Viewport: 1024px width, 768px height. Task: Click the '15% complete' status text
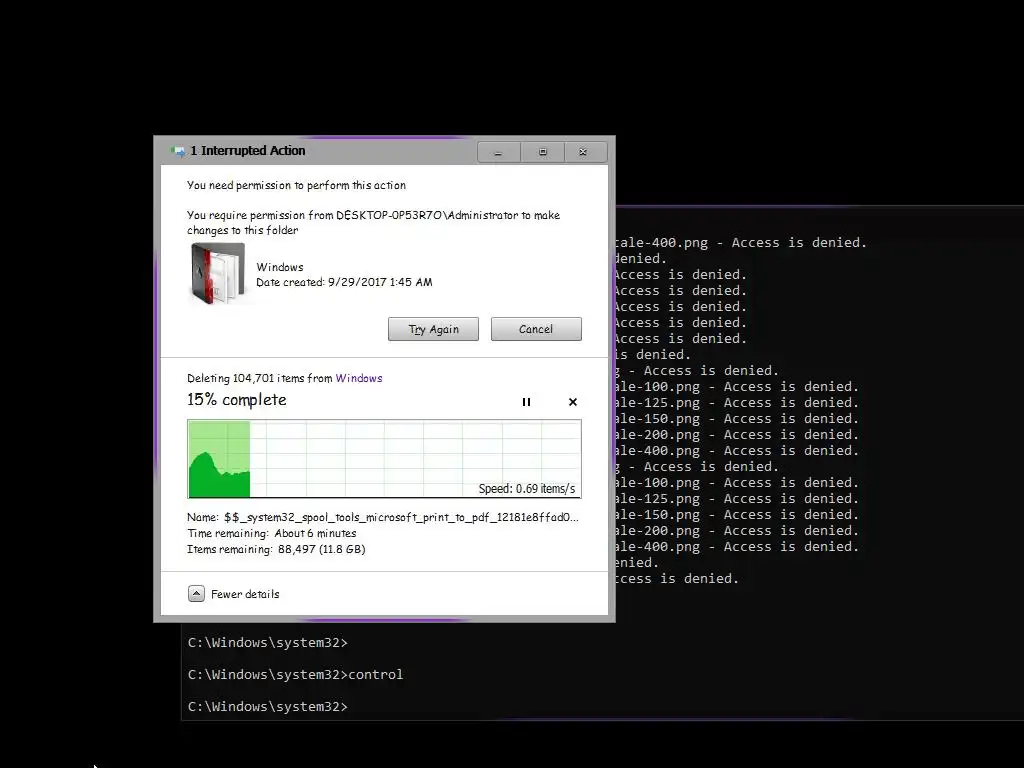(x=236, y=400)
